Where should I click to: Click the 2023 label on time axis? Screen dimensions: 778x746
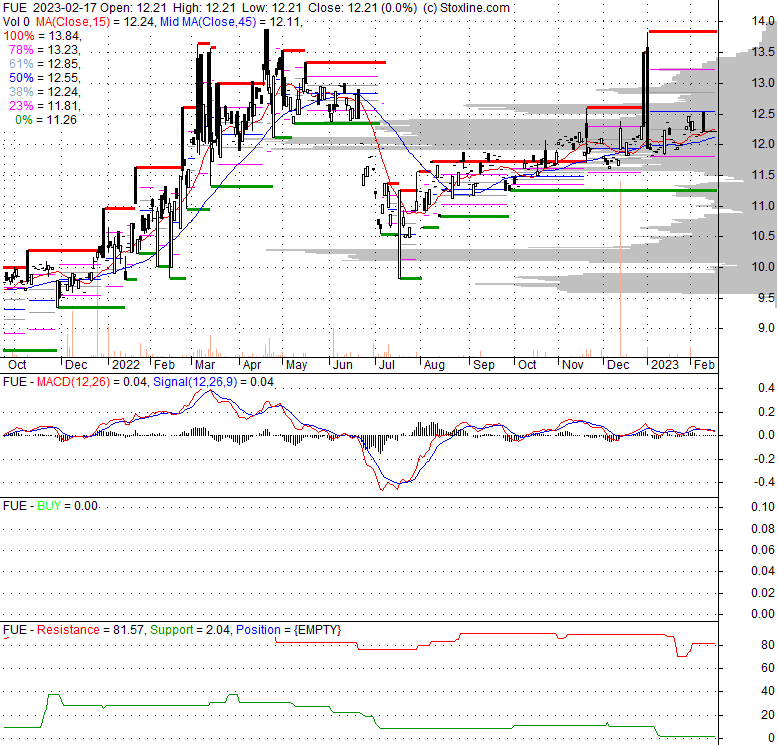point(664,365)
